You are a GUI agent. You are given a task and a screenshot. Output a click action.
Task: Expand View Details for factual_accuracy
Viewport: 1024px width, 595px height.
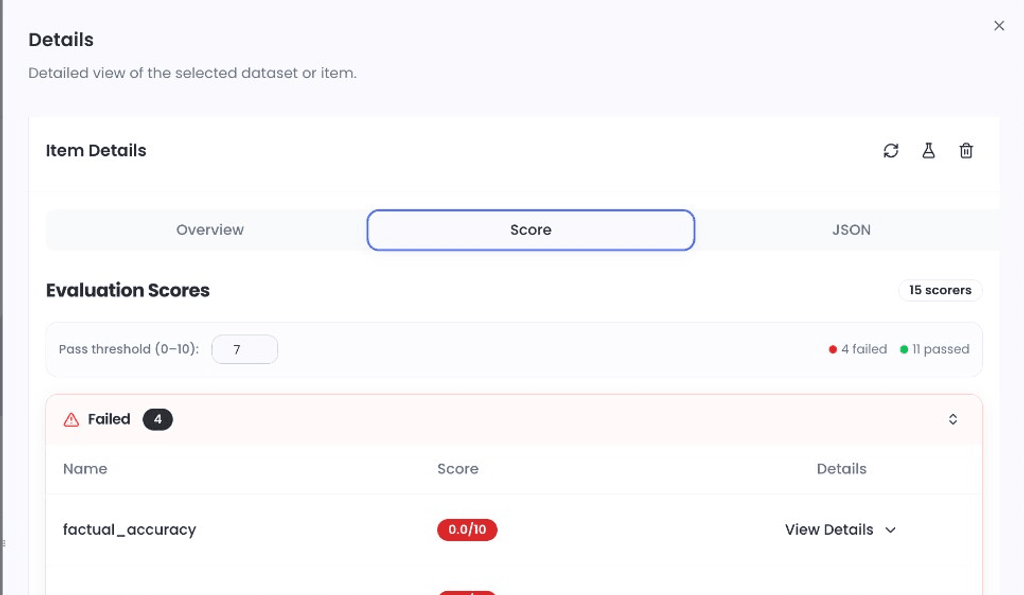[x=840, y=530]
